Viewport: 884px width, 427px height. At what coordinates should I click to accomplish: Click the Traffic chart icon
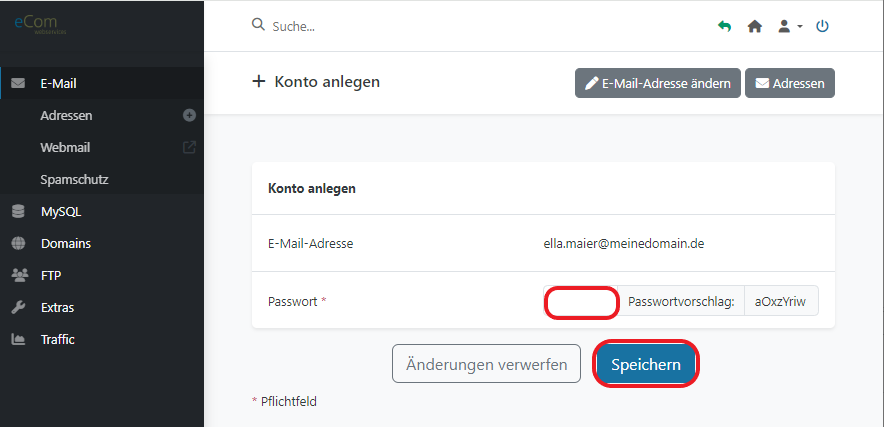click(18, 339)
